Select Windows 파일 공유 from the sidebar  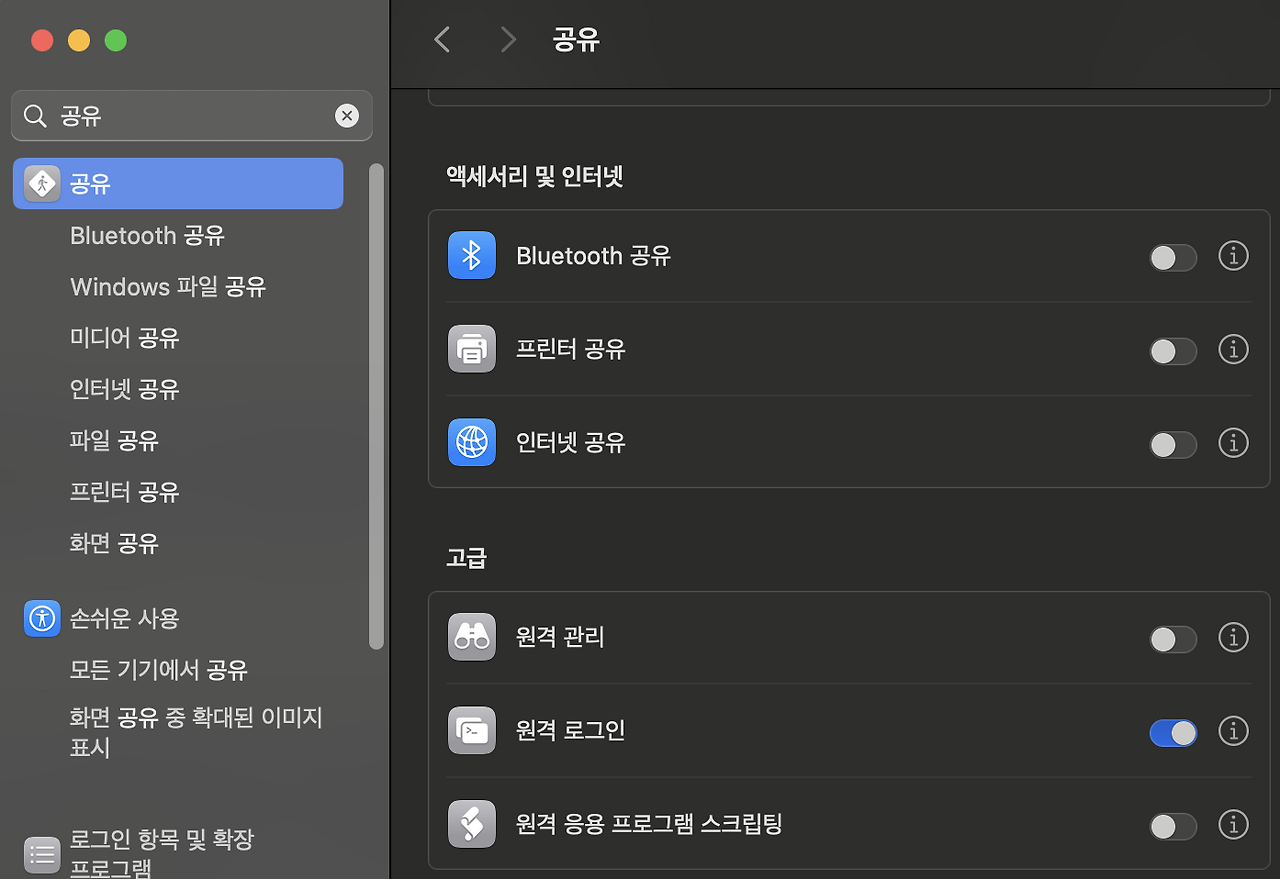coord(167,287)
